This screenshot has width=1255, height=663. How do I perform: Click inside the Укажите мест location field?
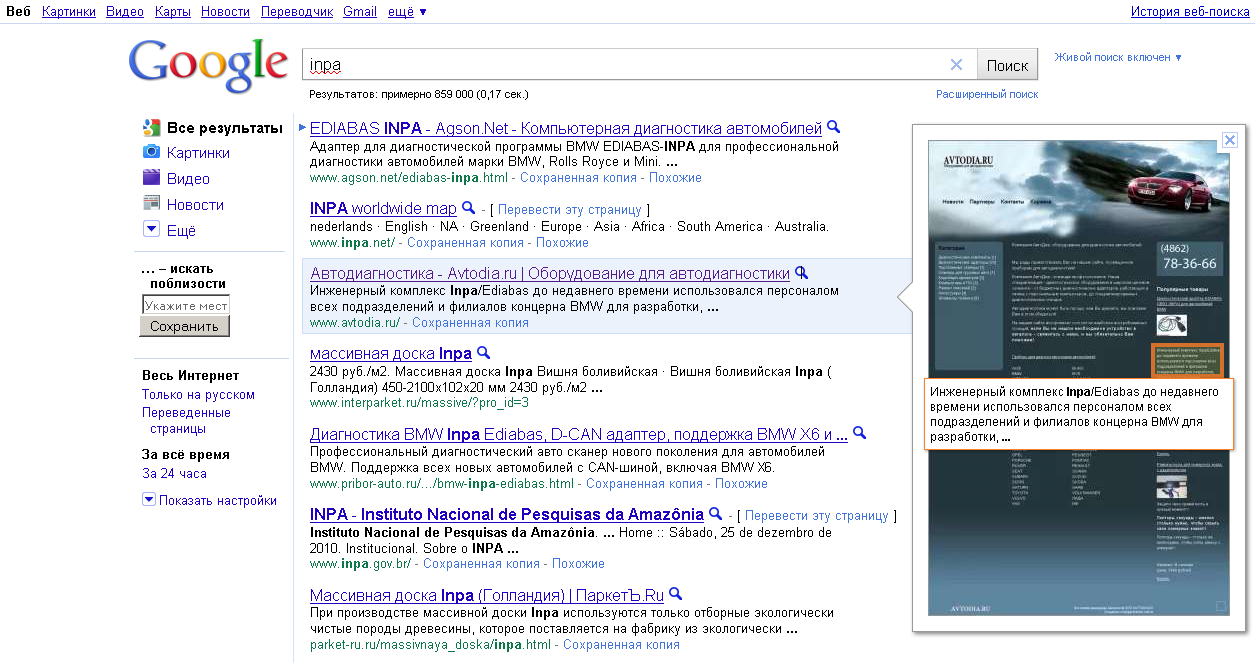pos(184,304)
